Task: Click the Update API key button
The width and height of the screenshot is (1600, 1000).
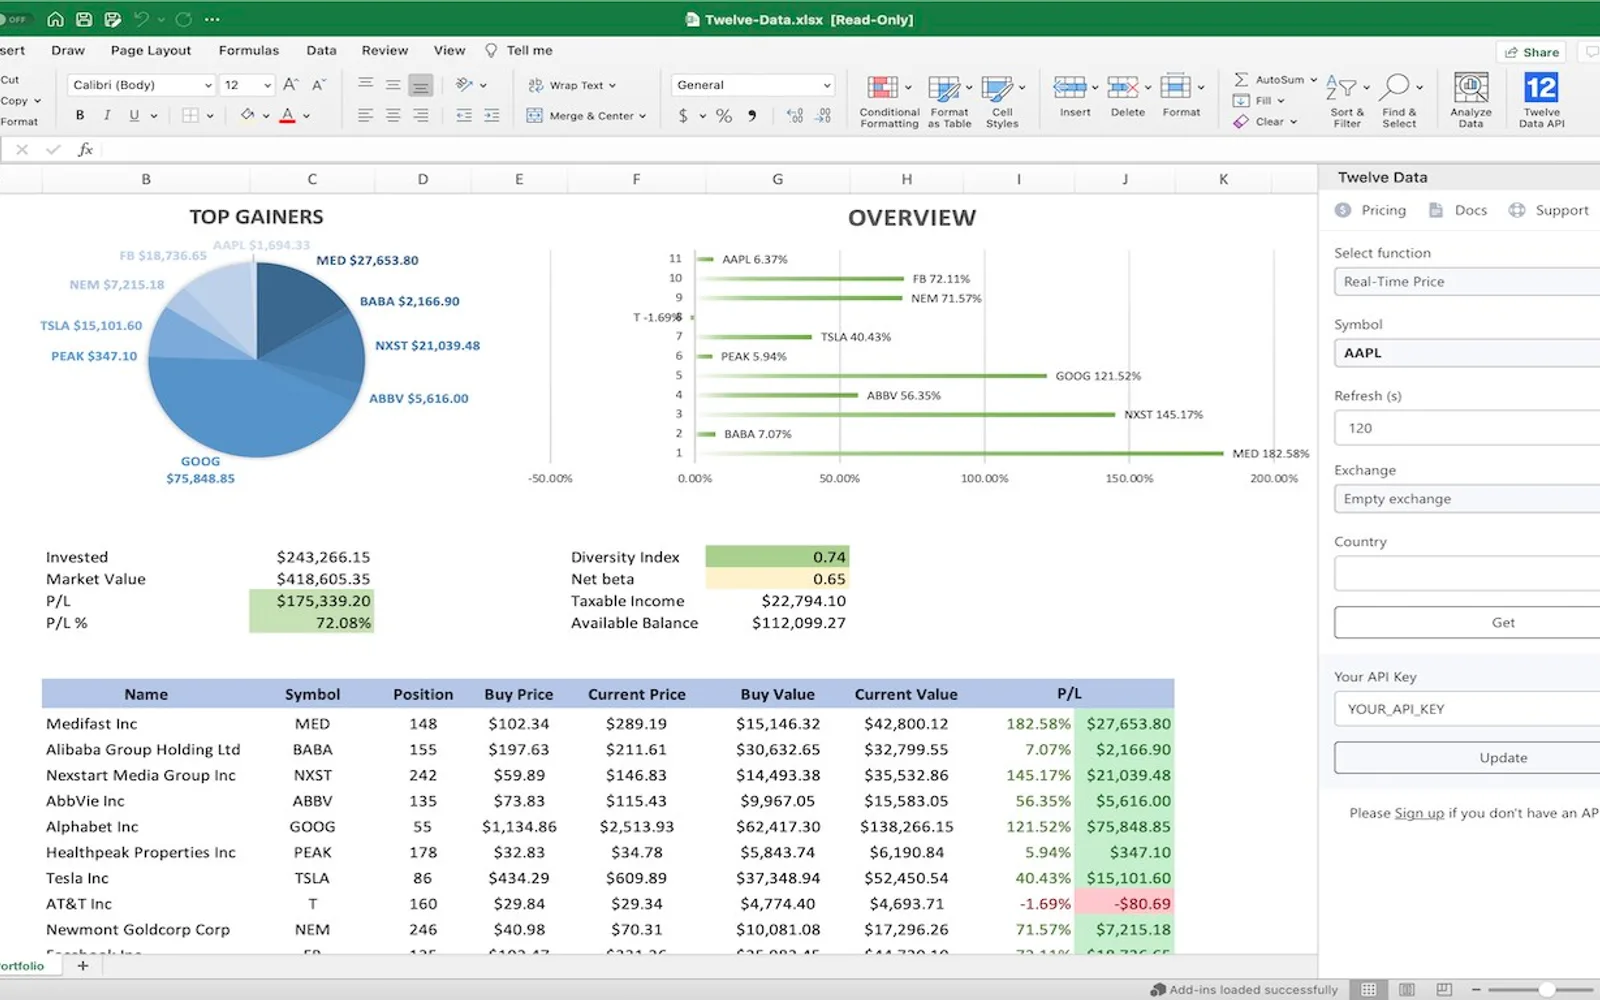Action: pos(1467,757)
